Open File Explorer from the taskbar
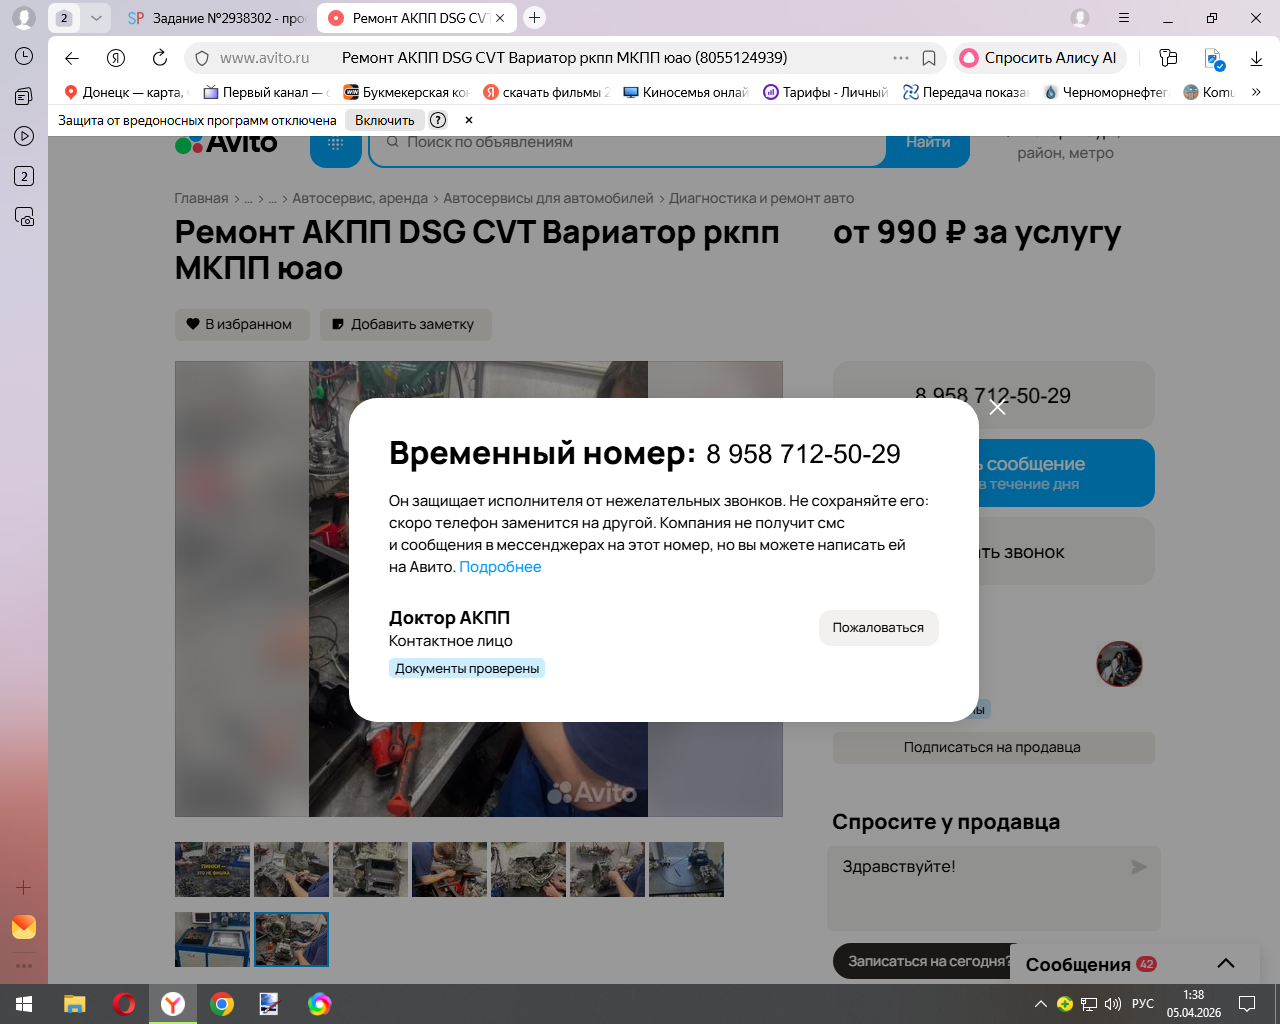This screenshot has width=1280, height=1024. click(x=74, y=1004)
